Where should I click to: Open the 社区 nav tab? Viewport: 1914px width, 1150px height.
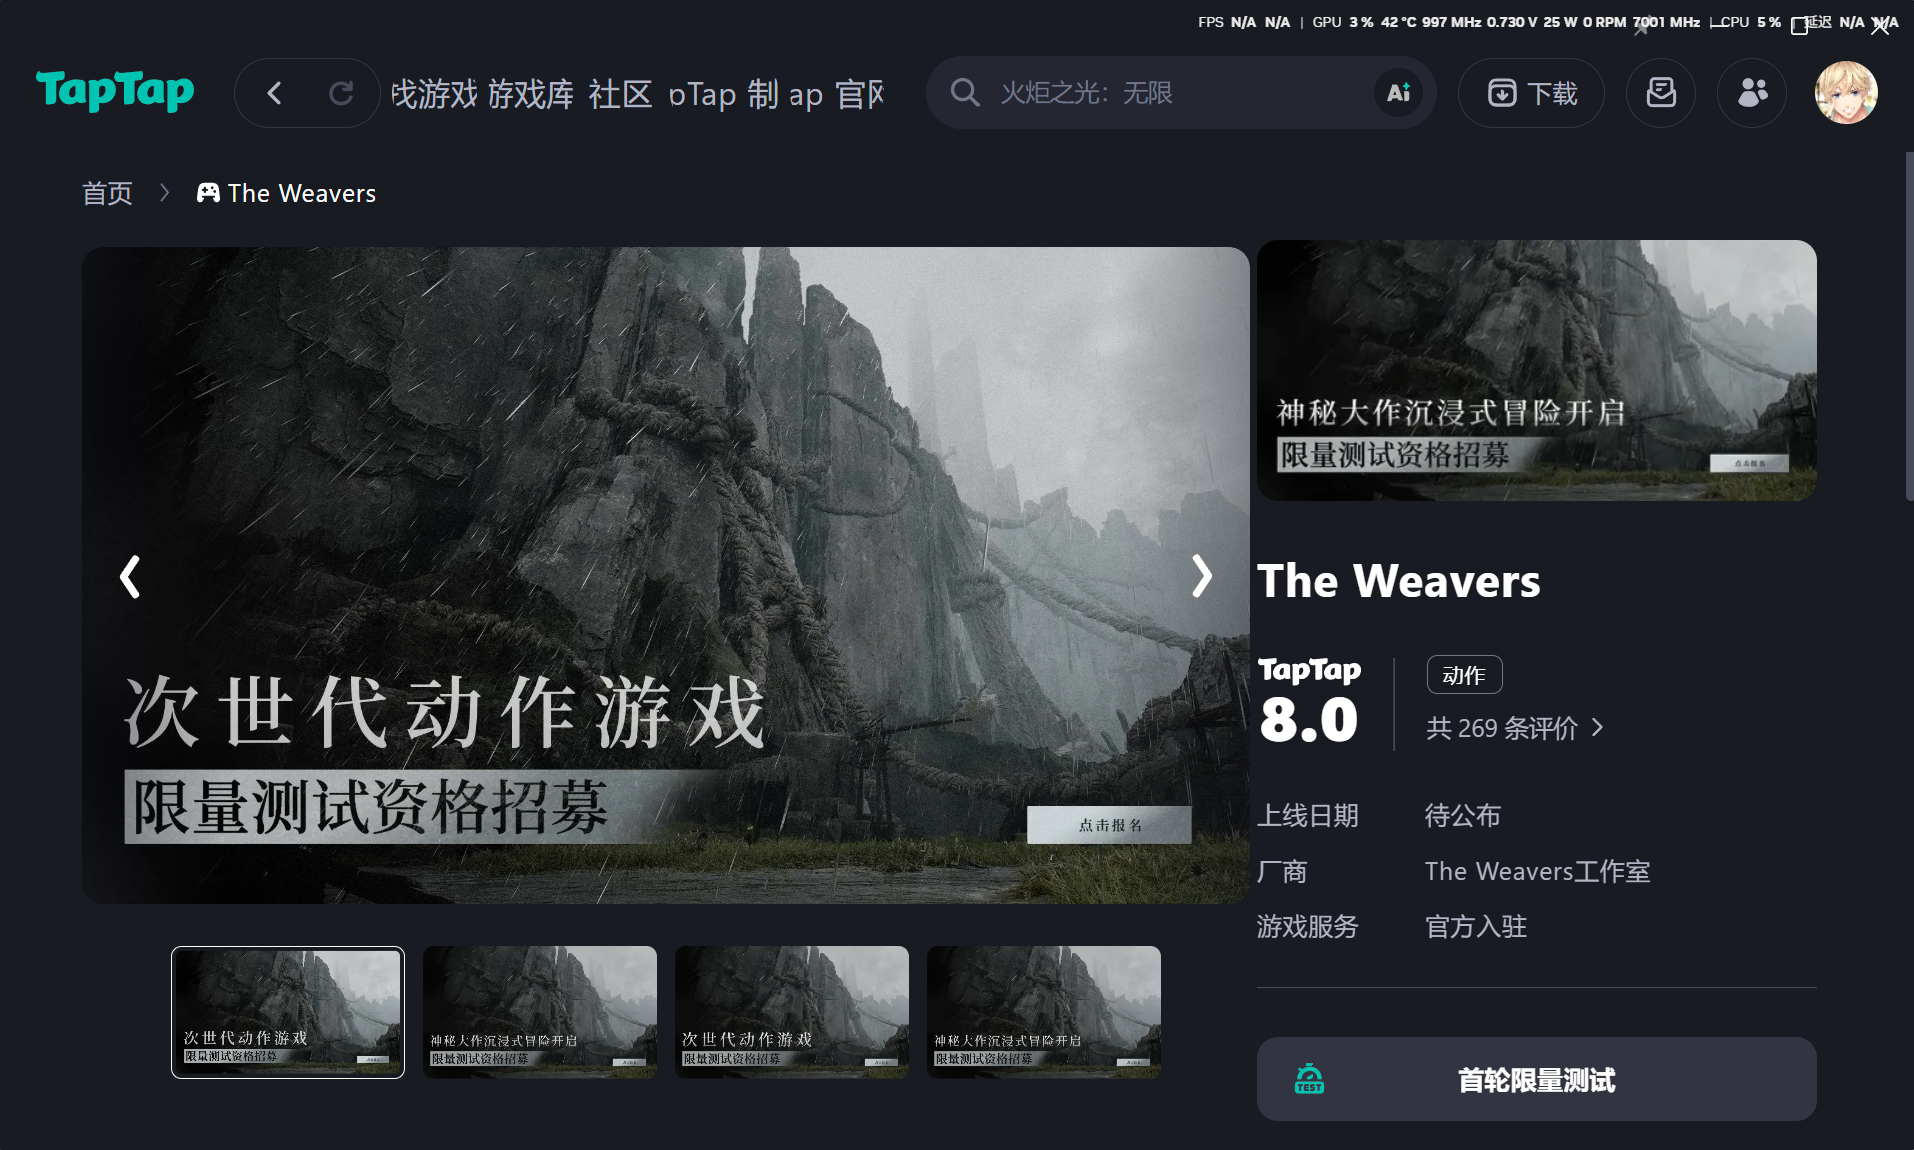tap(620, 94)
